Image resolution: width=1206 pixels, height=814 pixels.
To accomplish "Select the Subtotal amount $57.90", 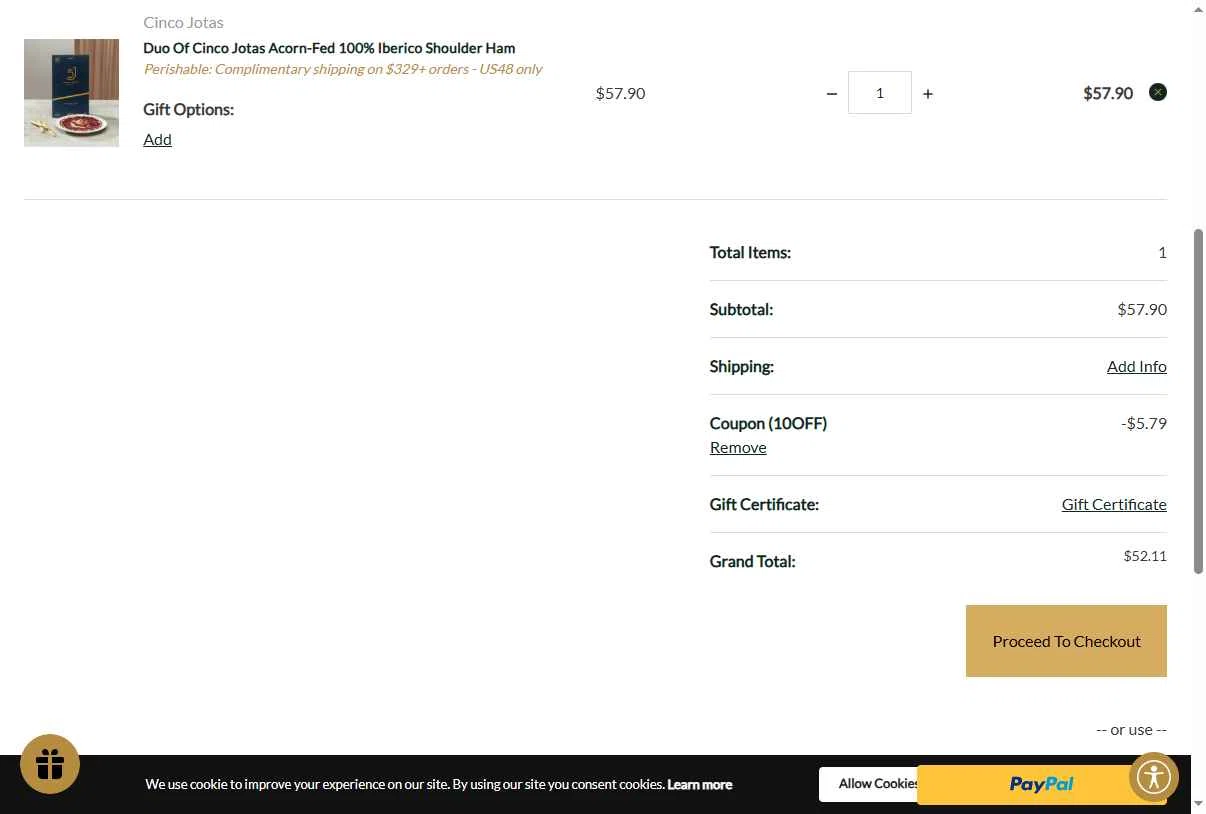I will coord(1142,309).
